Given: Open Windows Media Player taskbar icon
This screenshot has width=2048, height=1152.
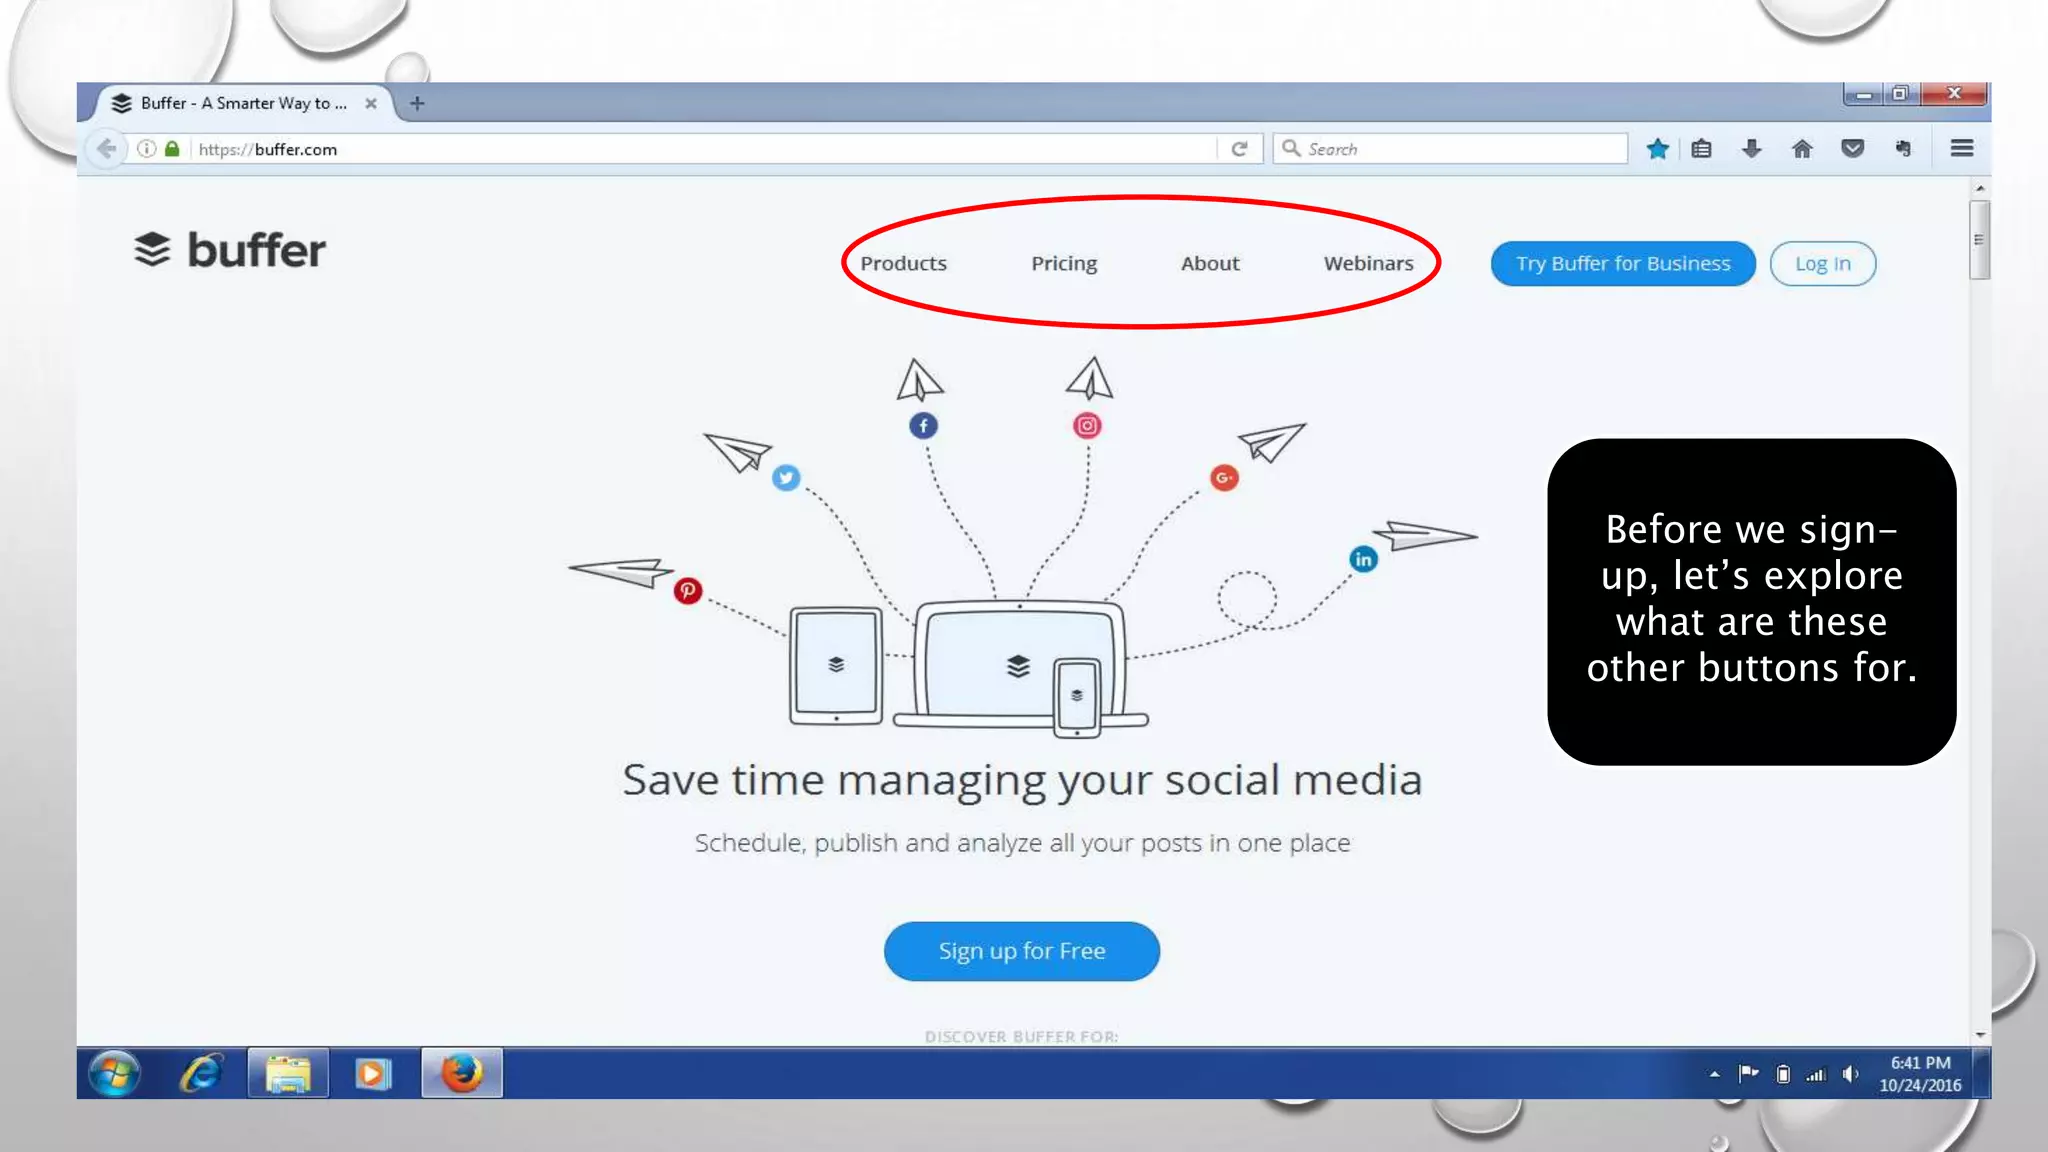Looking at the screenshot, I should 373,1074.
